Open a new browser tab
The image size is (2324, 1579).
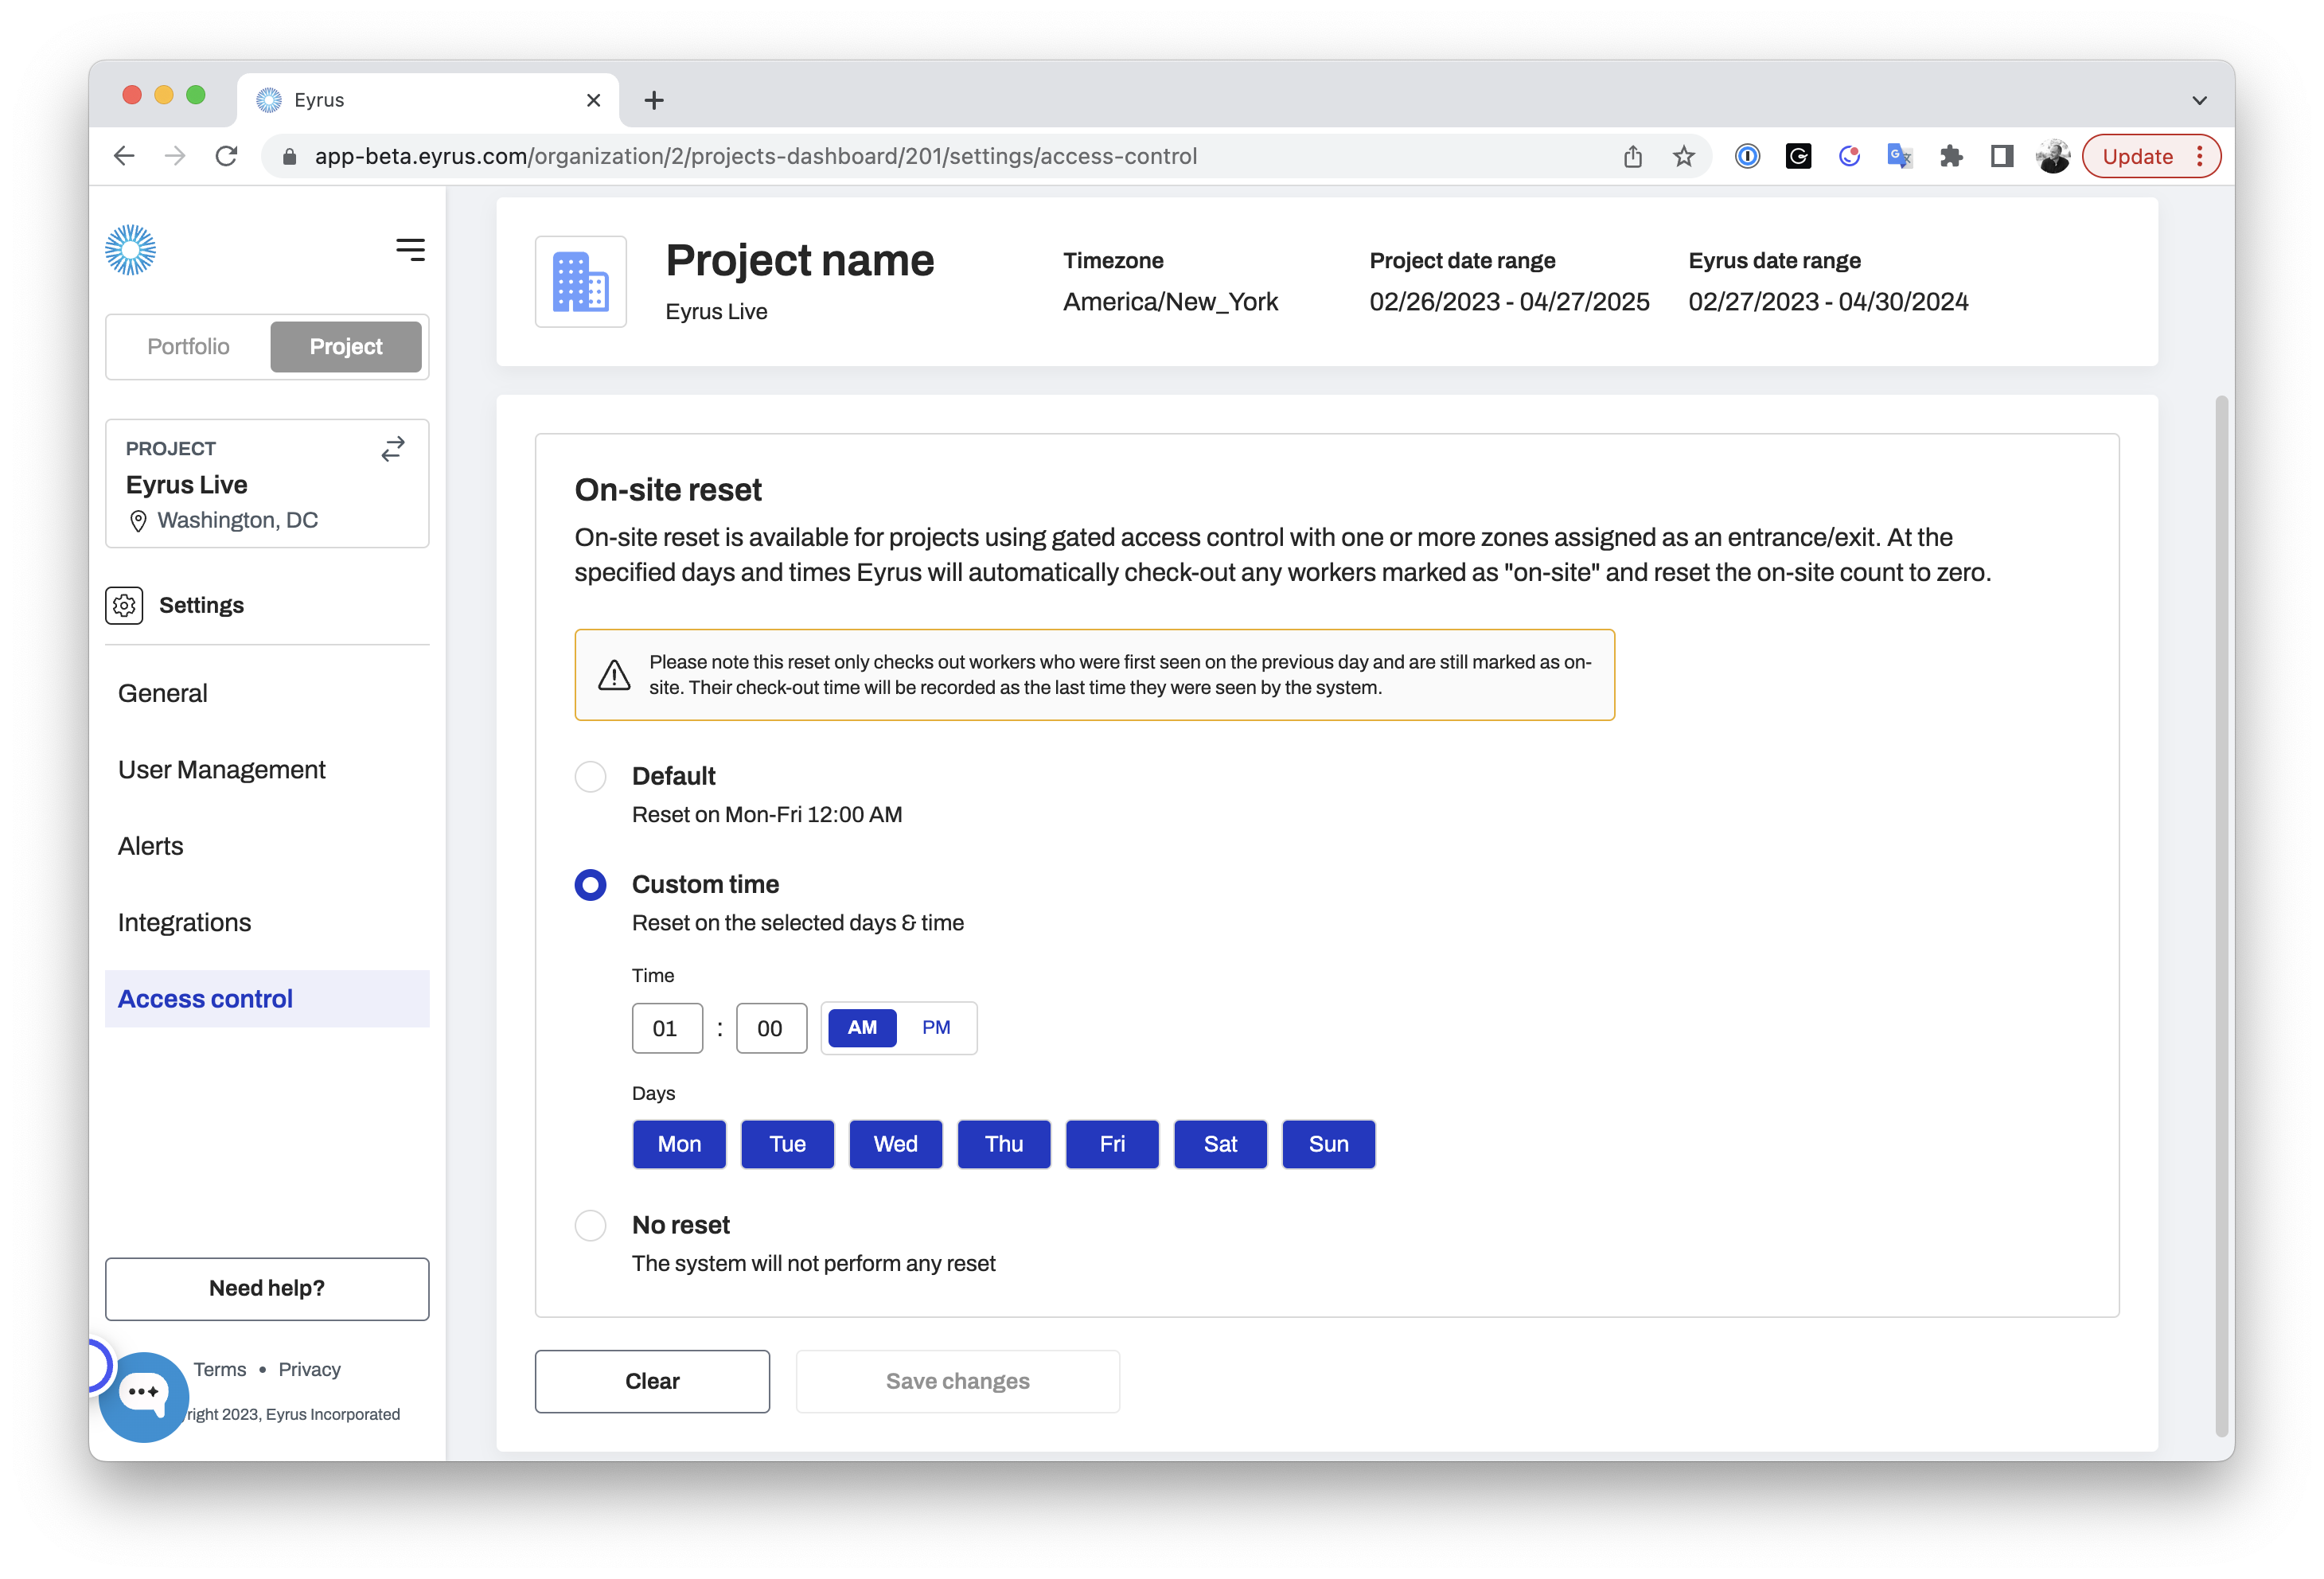pos(654,100)
